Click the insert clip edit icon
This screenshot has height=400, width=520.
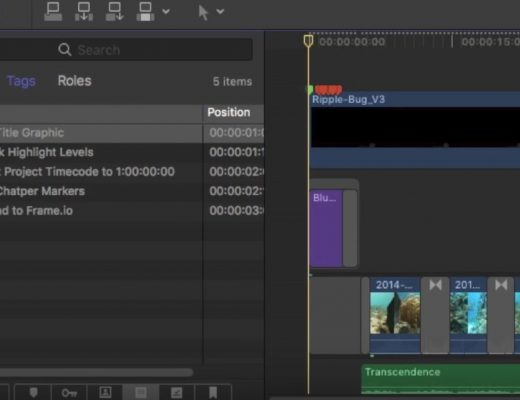(x=84, y=12)
